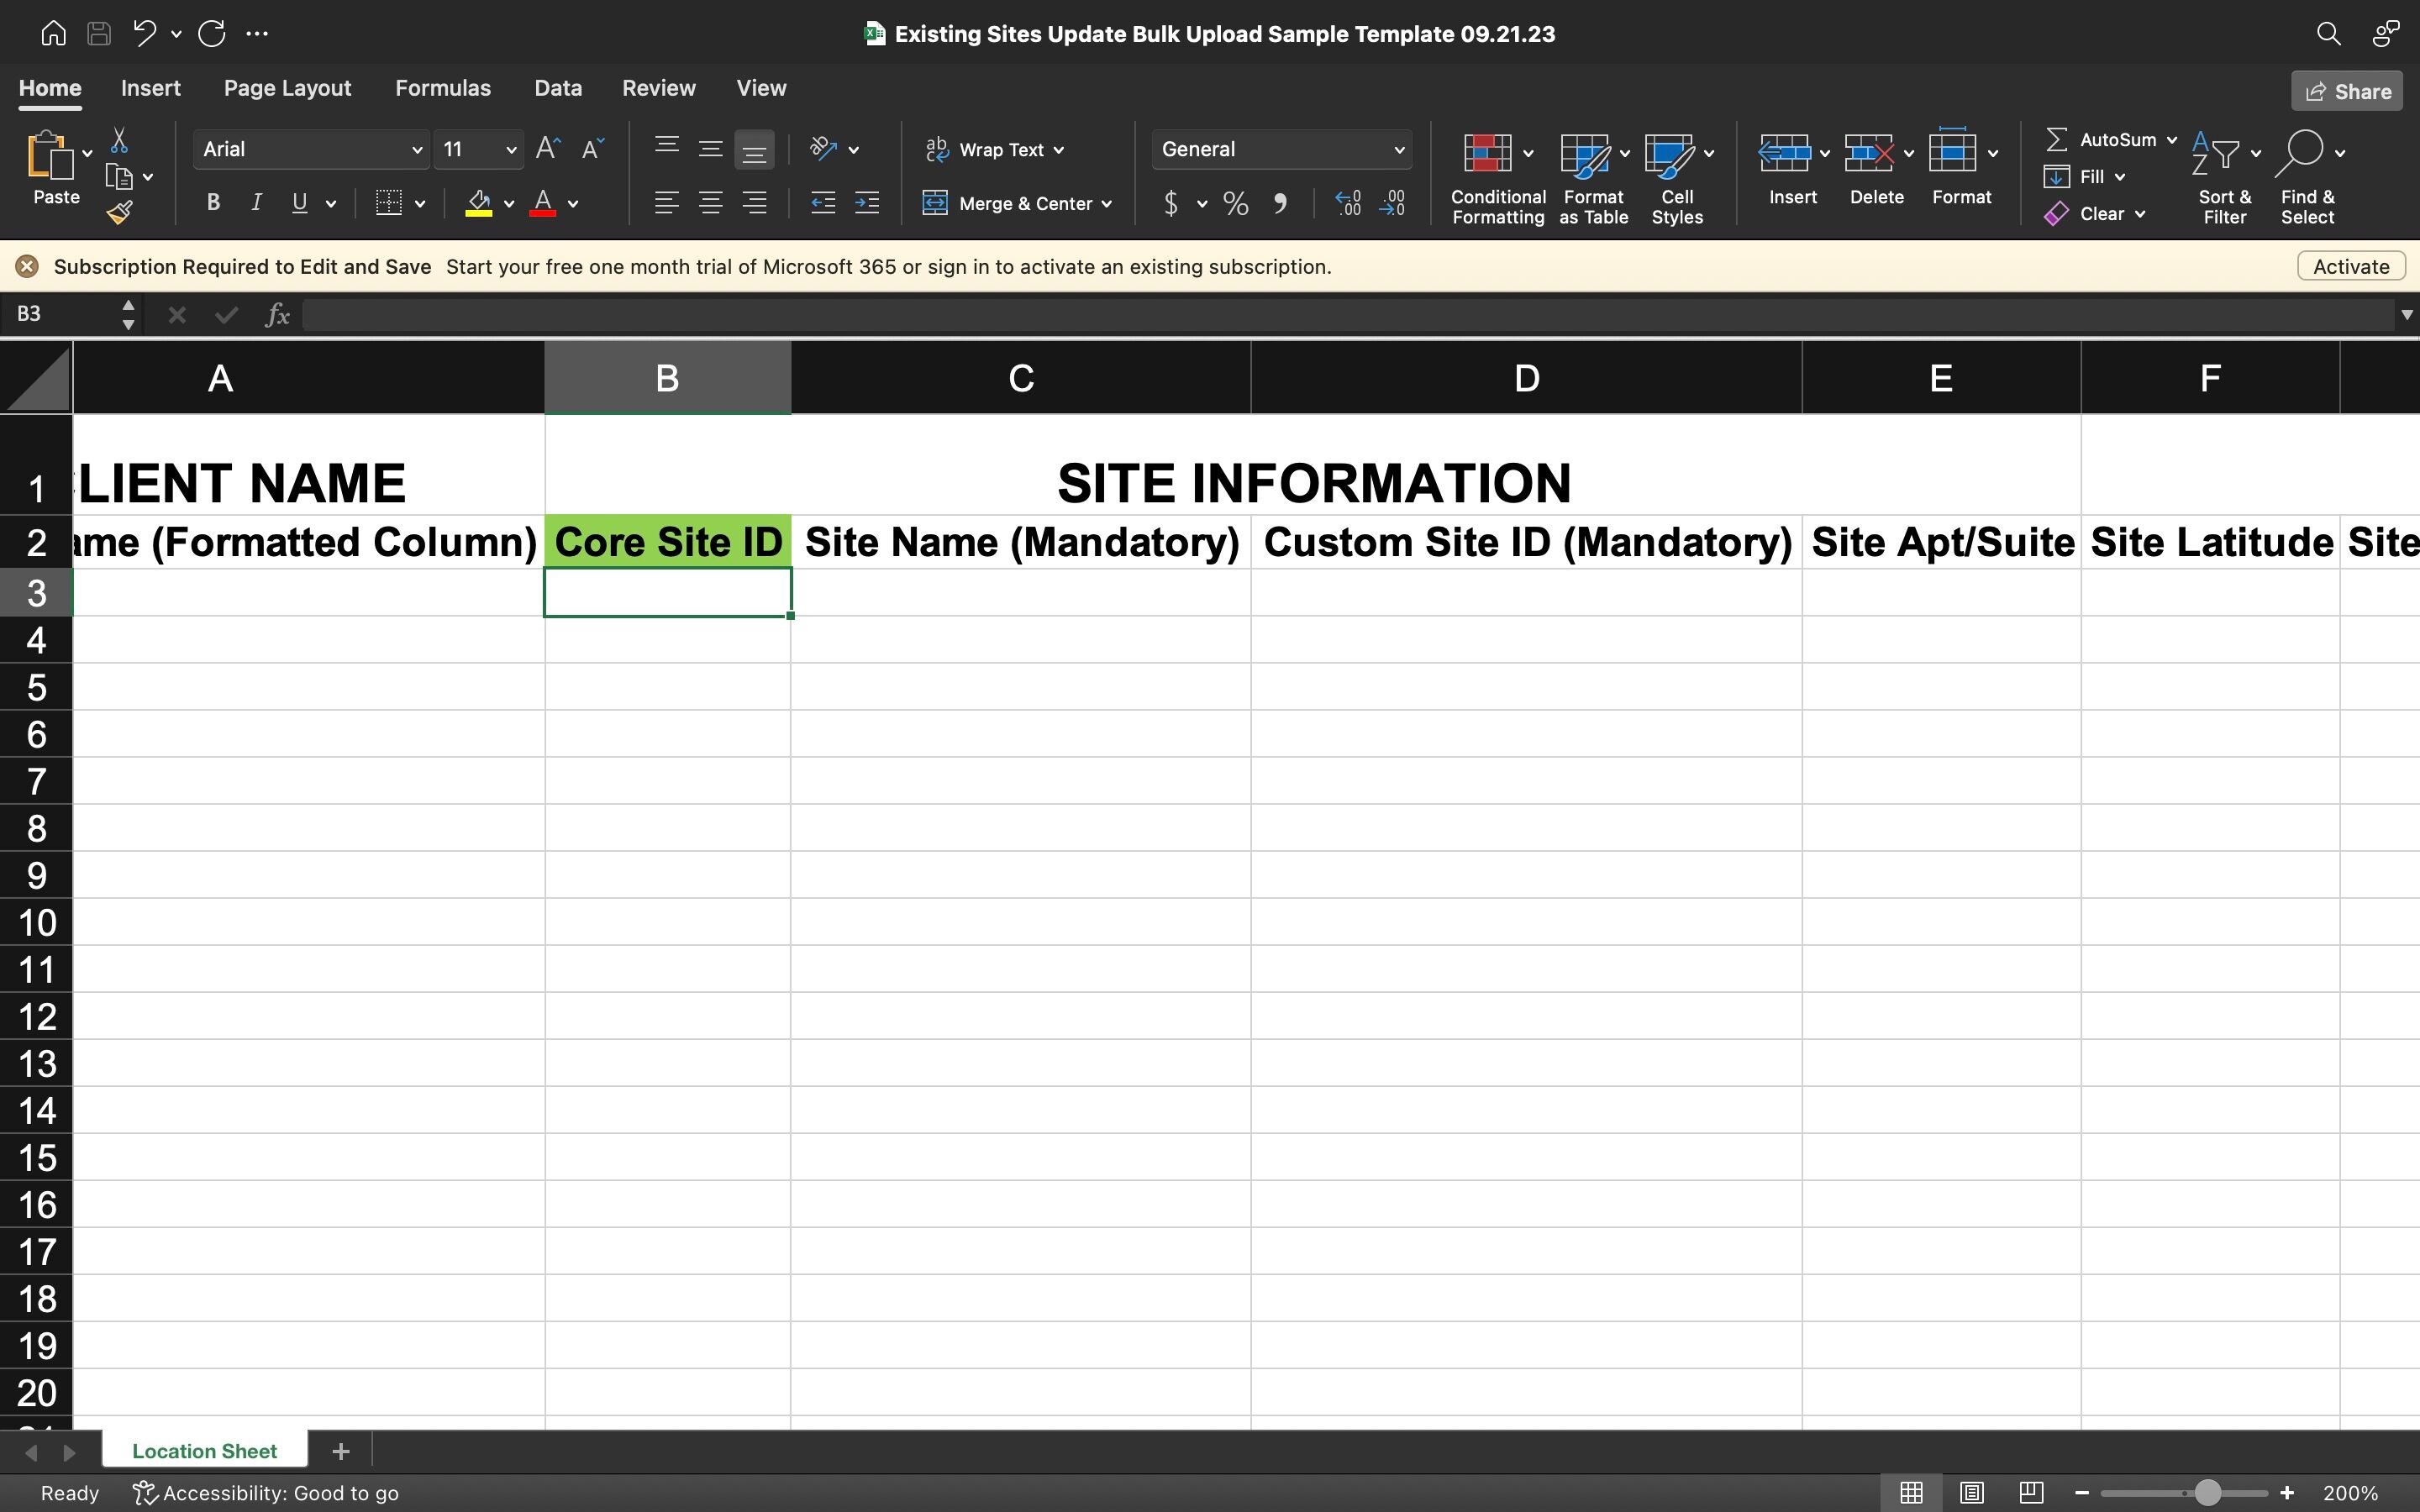Screen dimensions: 2420x1512
Task: Click the Percent Style icon
Action: click(x=1236, y=204)
